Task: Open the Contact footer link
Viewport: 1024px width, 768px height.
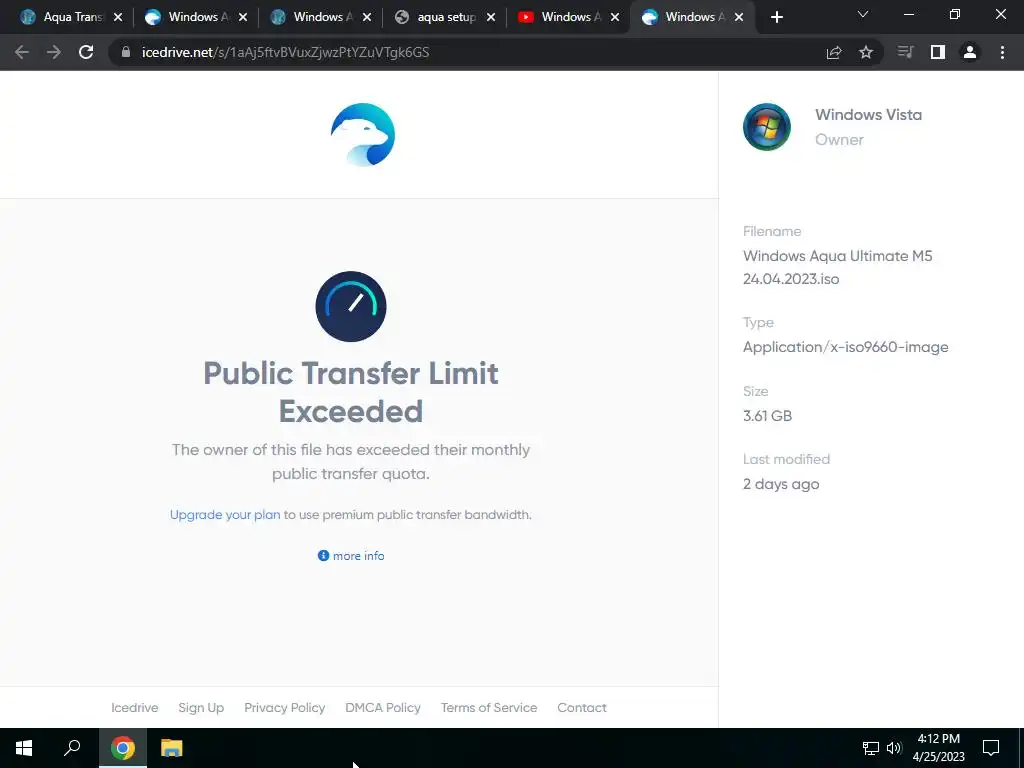Action: pyautogui.click(x=582, y=707)
